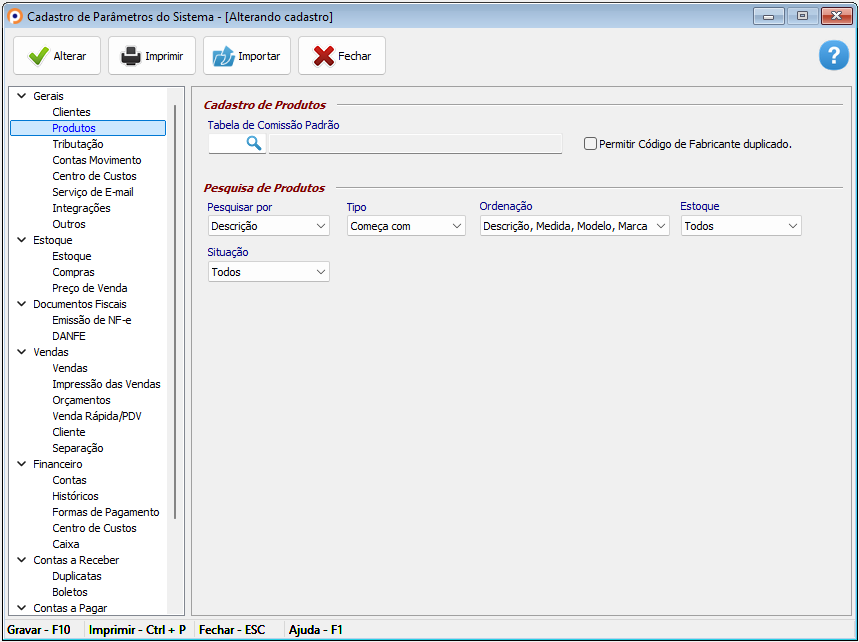Open the Ordenação dropdown
Screen dimensions: 859x642
(x=574, y=226)
